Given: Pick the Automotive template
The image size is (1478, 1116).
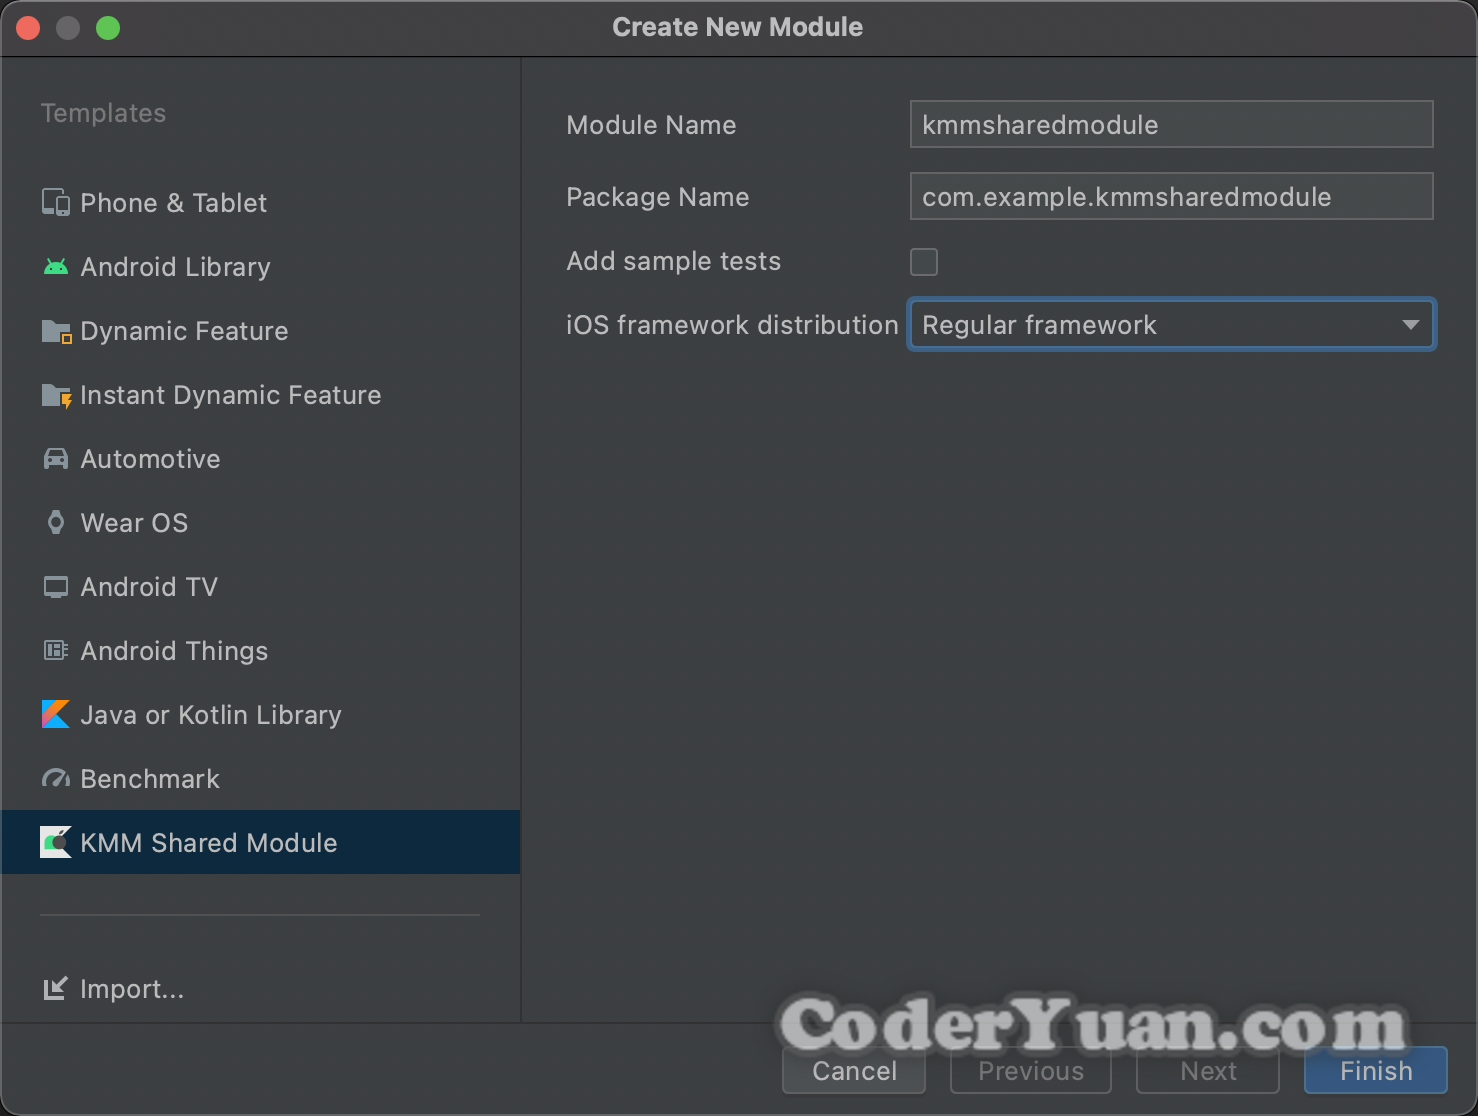Looking at the screenshot, I should click(261, 459).
